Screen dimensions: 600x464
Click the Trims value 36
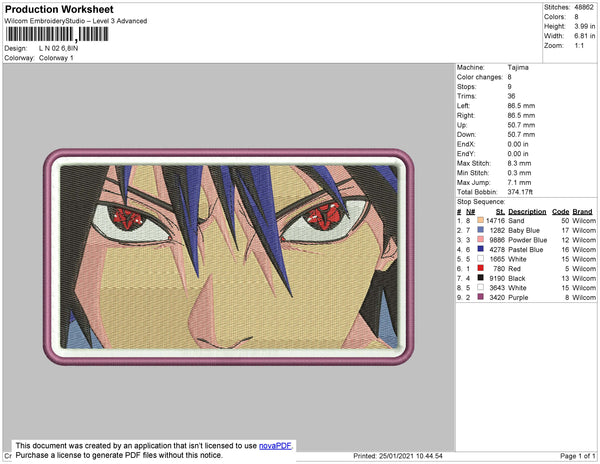coord(511,96)
